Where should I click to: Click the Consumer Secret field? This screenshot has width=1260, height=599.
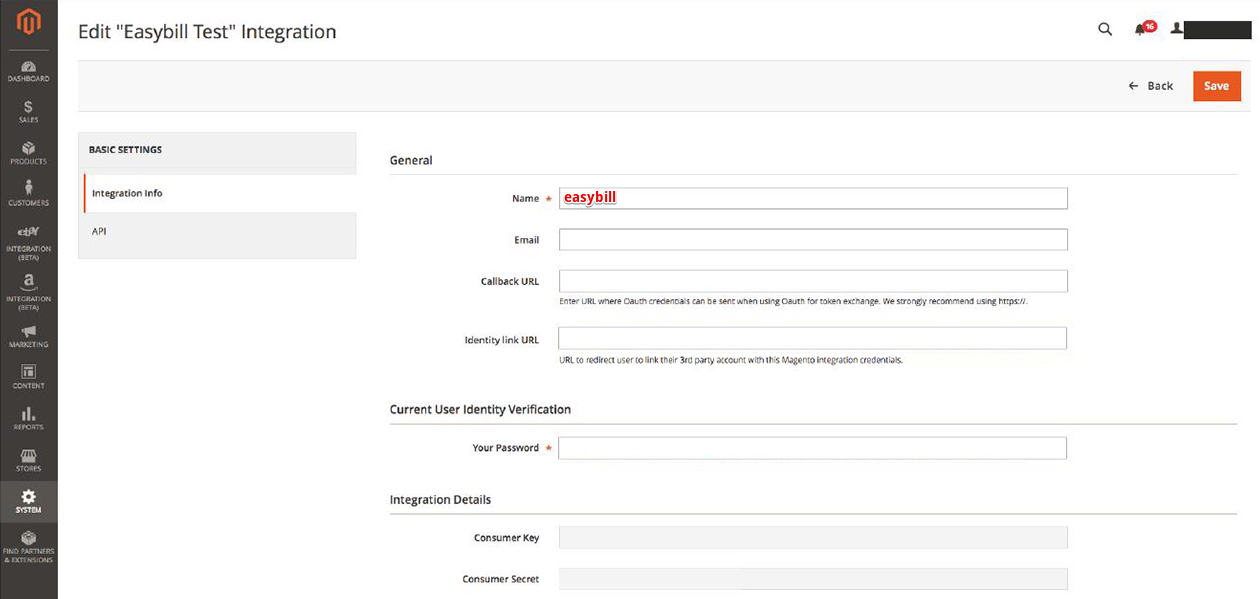point(813,579)
